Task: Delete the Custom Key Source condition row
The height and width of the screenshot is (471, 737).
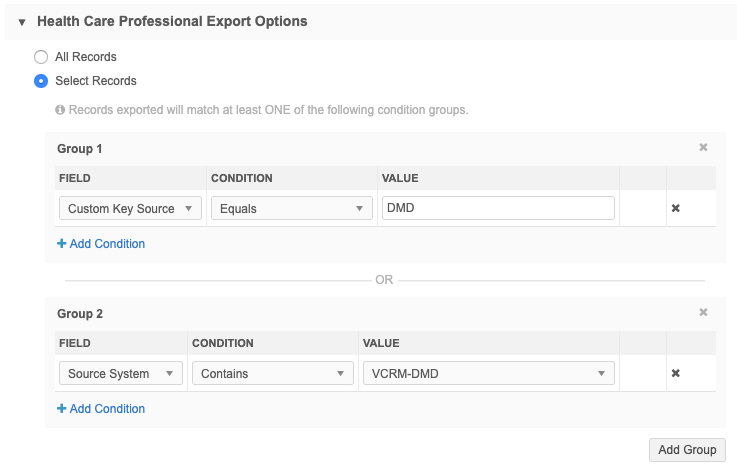Action: [675, 208]
